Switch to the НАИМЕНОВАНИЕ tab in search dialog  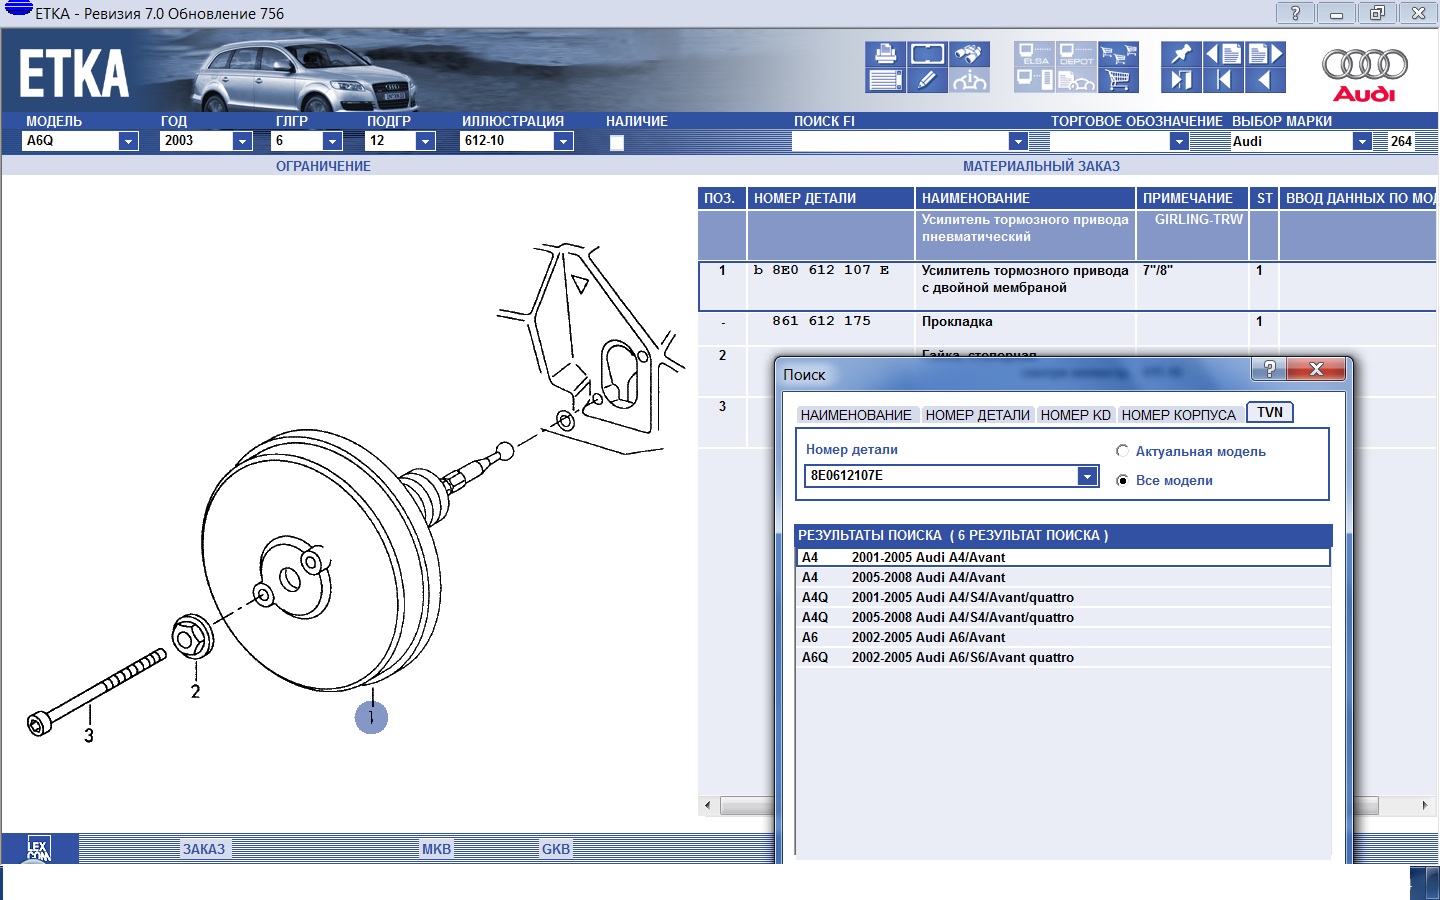pyautogui.click(x=856, y=415)
